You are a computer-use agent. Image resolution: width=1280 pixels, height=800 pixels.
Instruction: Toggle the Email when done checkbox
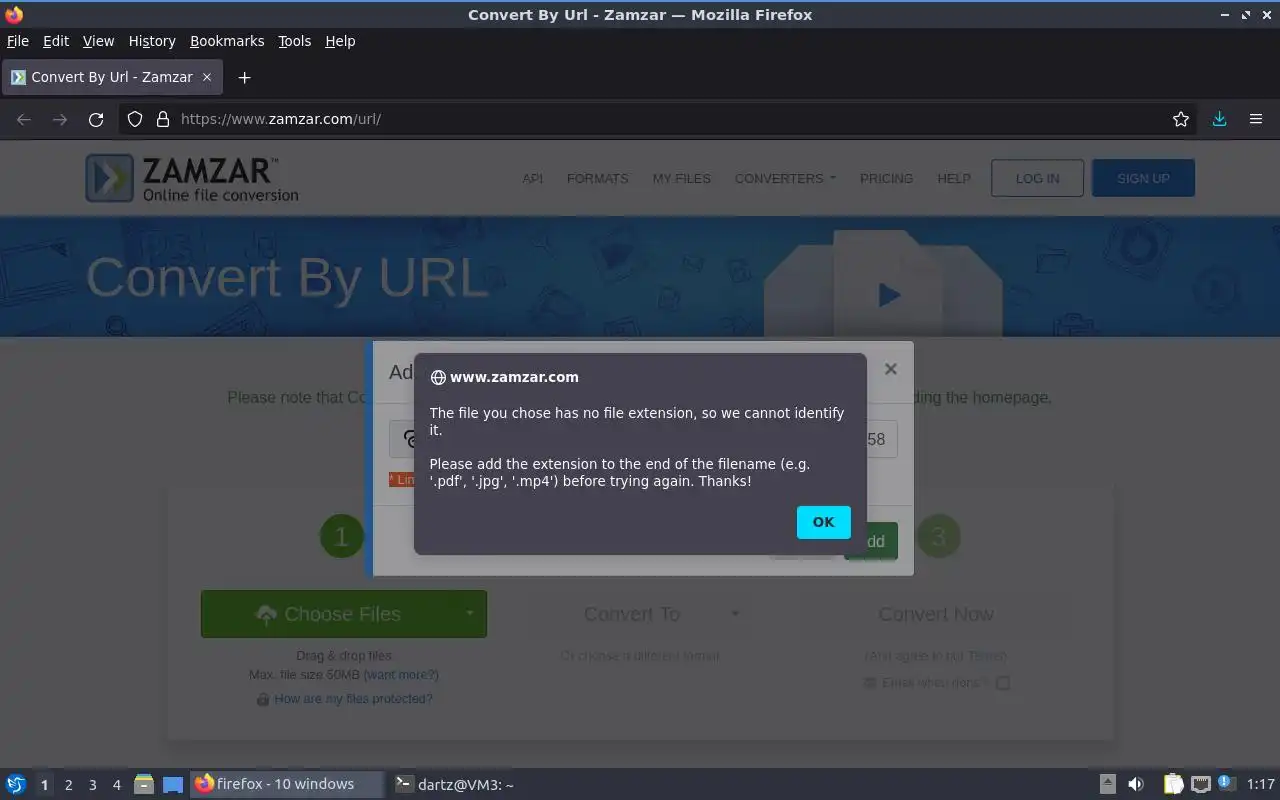(1003, 683)
